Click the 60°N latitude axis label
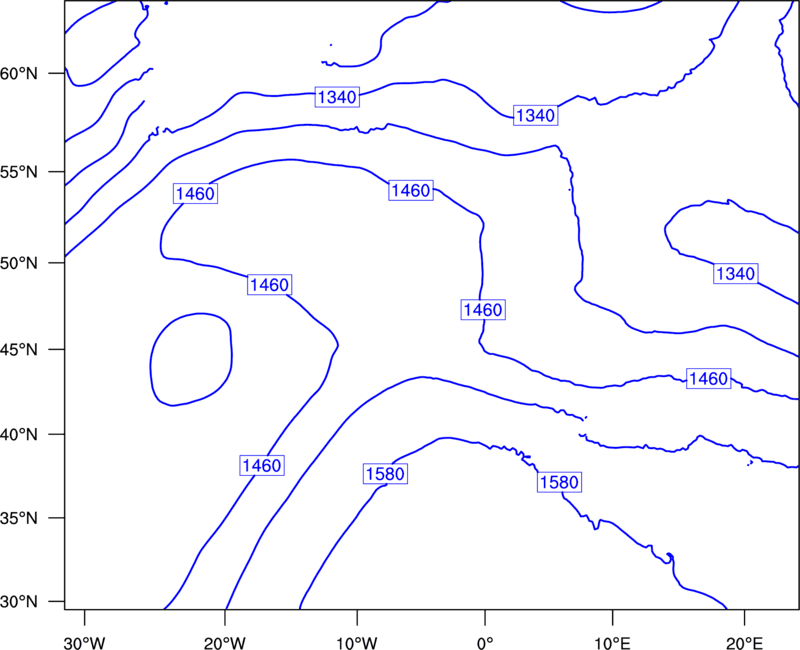 click(19, 74)
